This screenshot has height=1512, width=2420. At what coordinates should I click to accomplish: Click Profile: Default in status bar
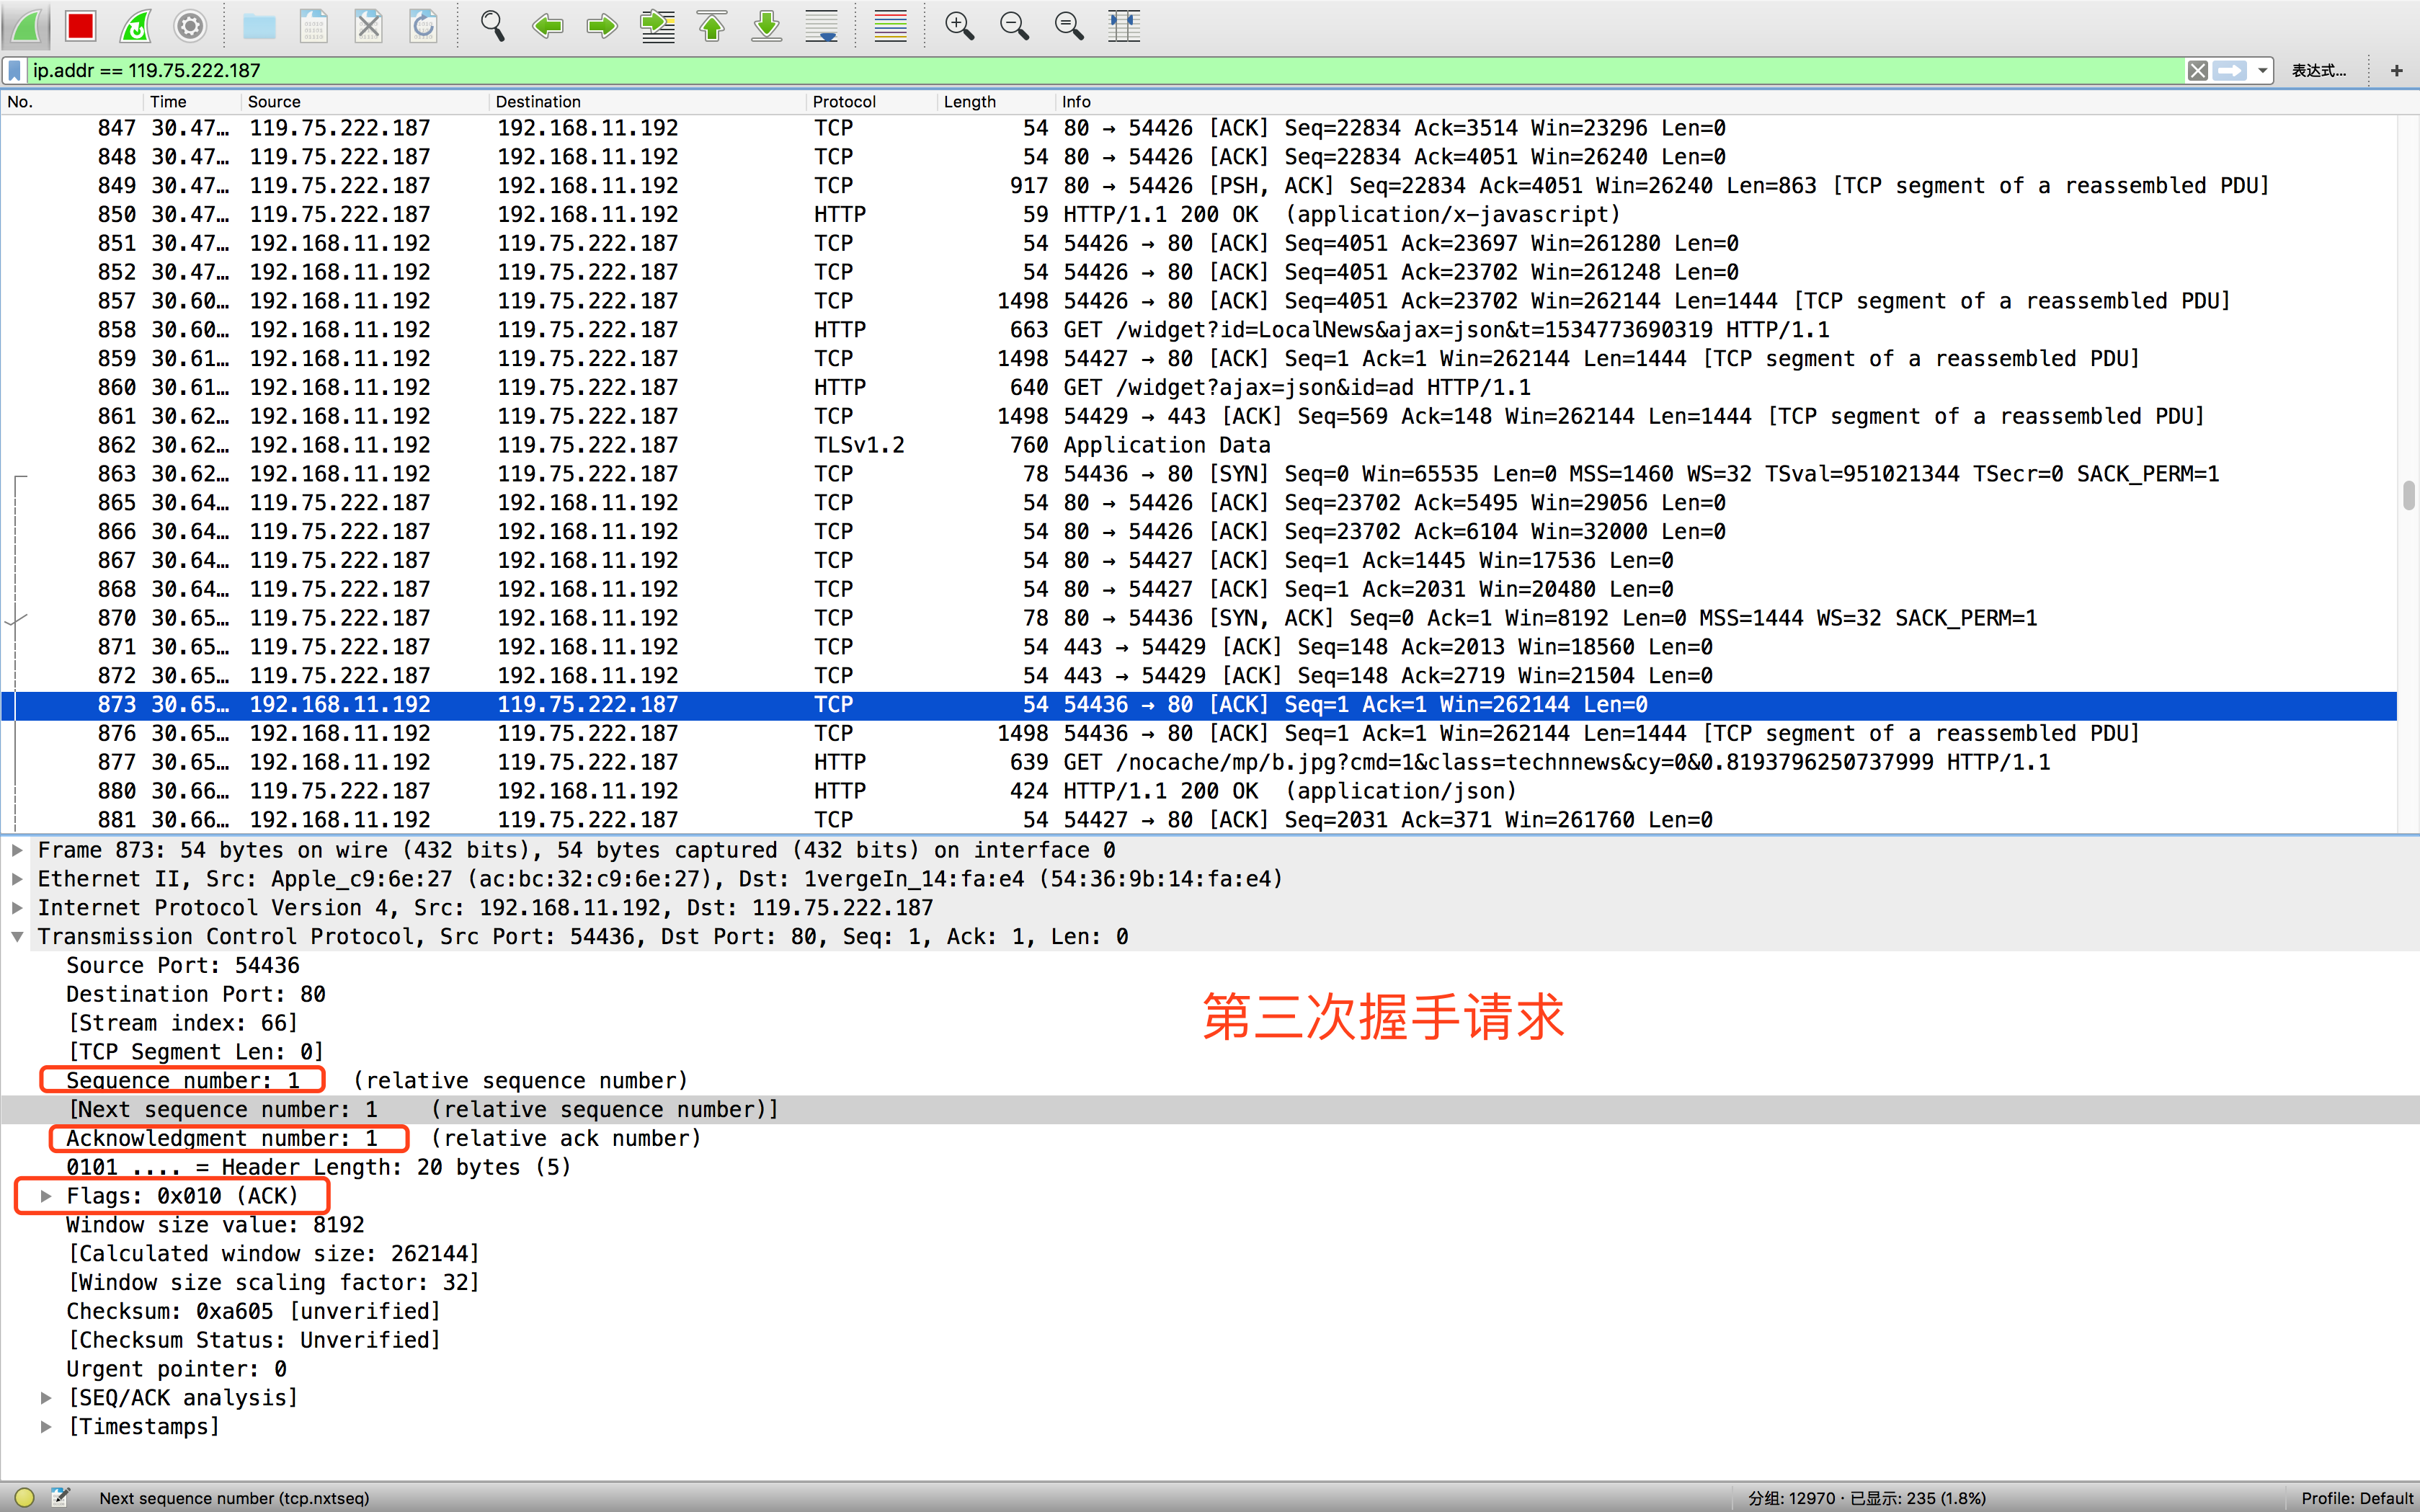coord(2357,1498)
